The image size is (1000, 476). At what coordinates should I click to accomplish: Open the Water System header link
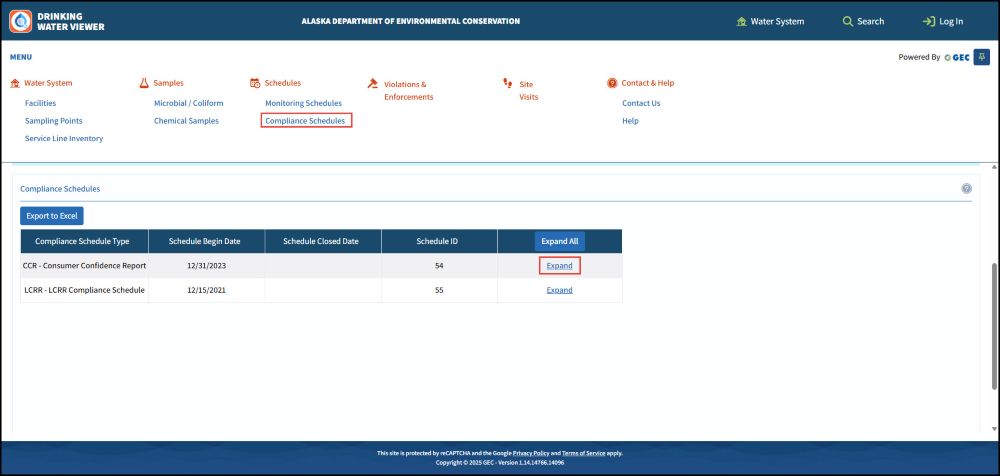[769, 21]
